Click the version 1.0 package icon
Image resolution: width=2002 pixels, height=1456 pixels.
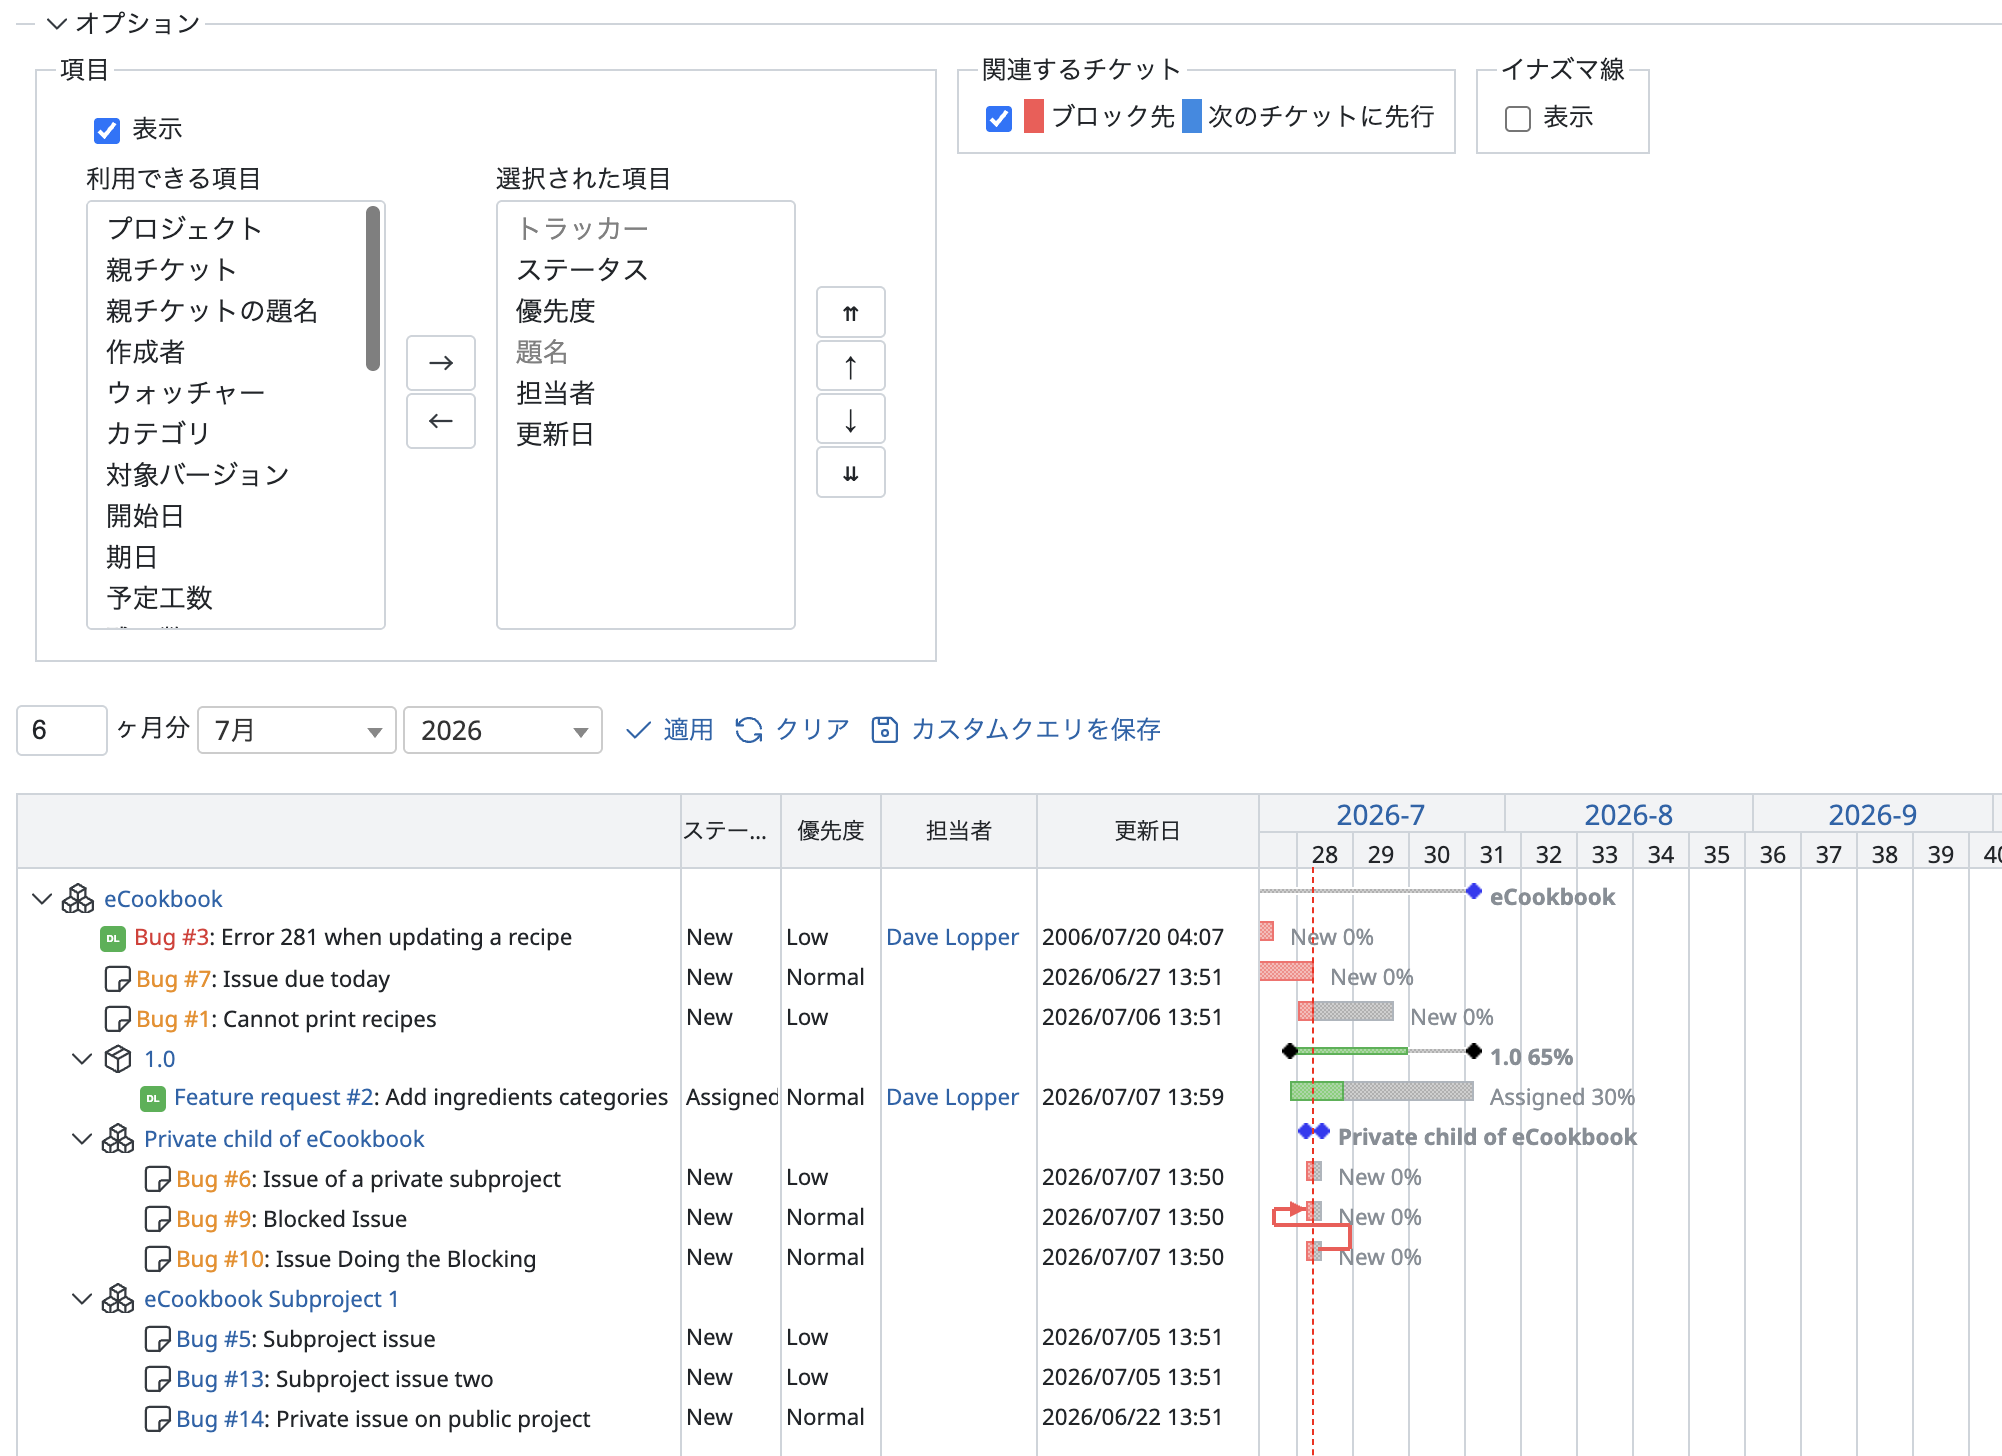point(118,1058)
